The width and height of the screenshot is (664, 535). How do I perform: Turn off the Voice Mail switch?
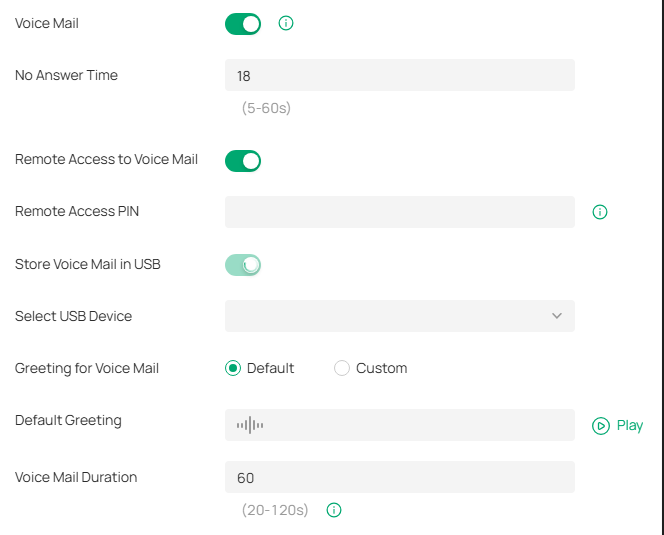pyautogui.click(x=243, y=23)
